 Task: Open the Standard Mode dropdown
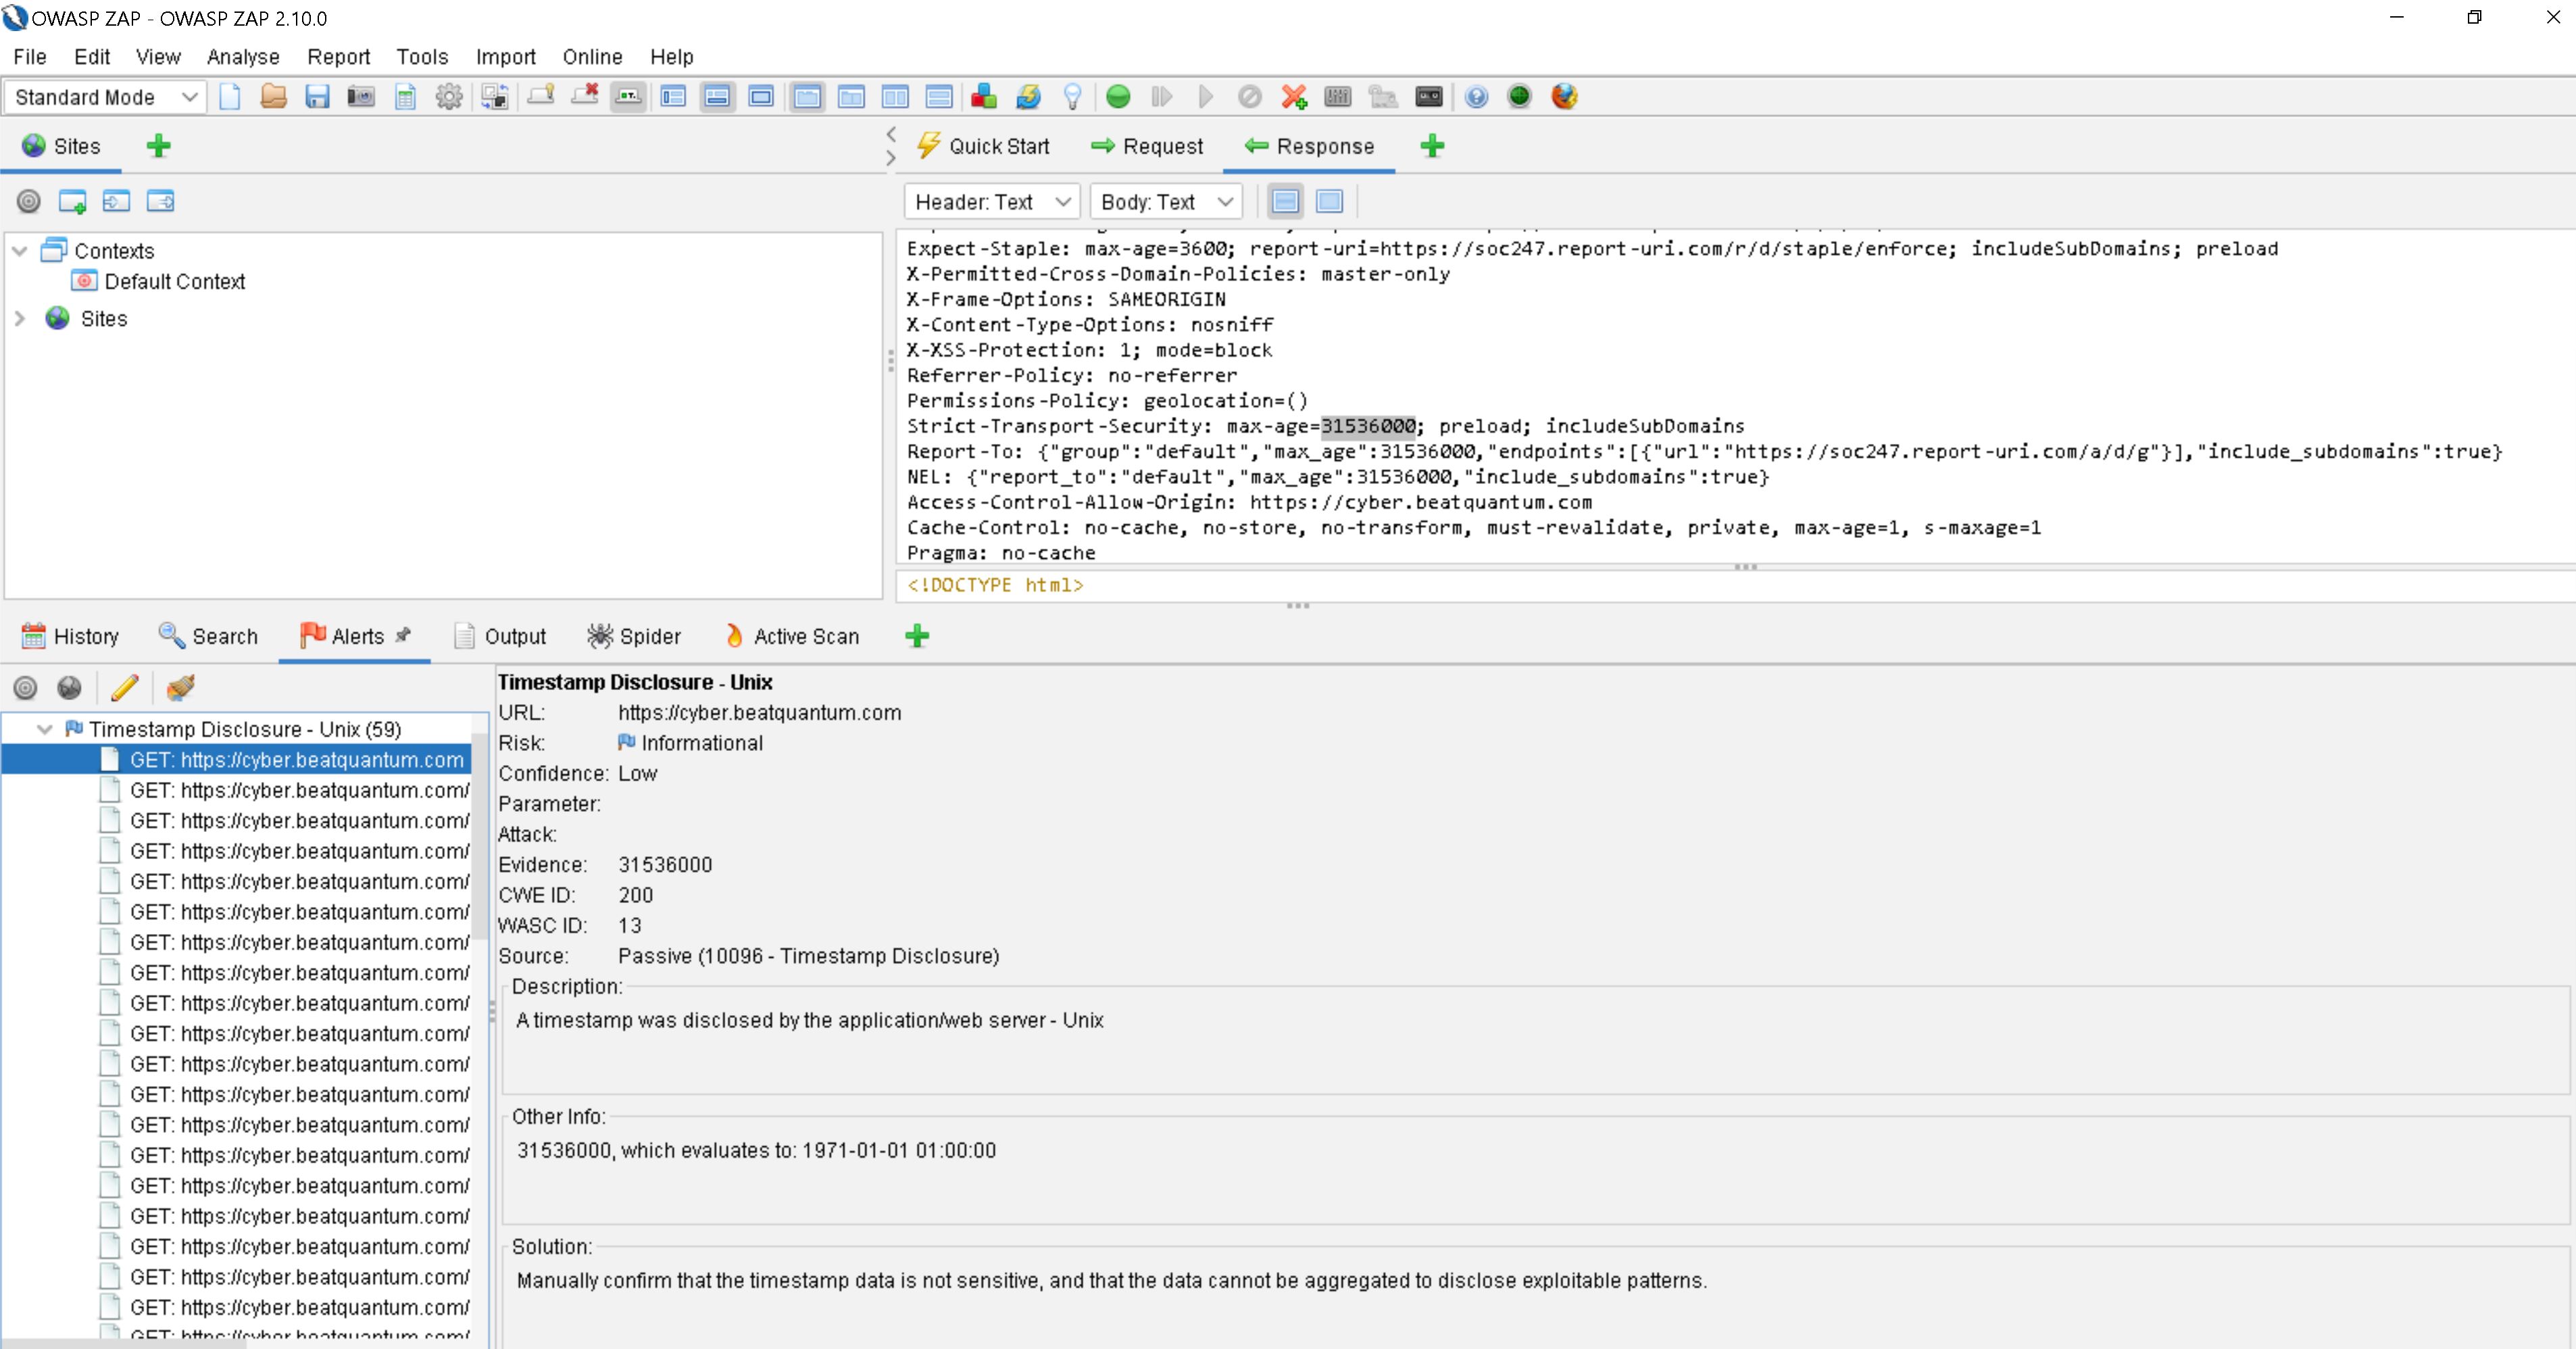[104, 97]
